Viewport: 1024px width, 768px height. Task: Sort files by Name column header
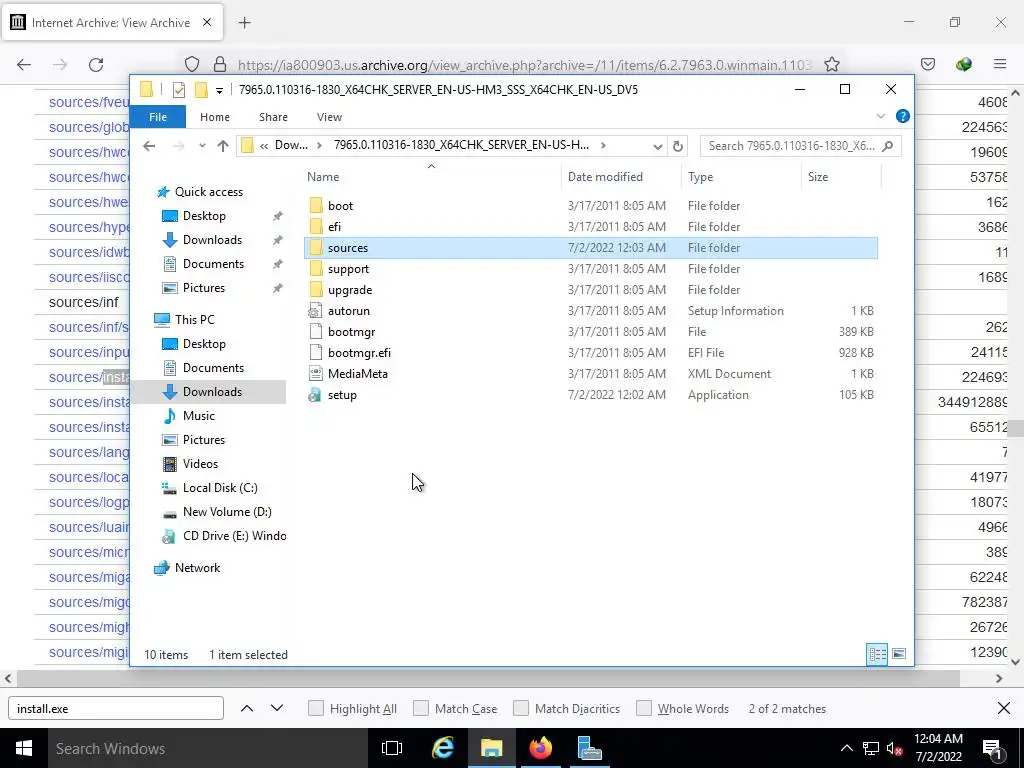point(431,176)
